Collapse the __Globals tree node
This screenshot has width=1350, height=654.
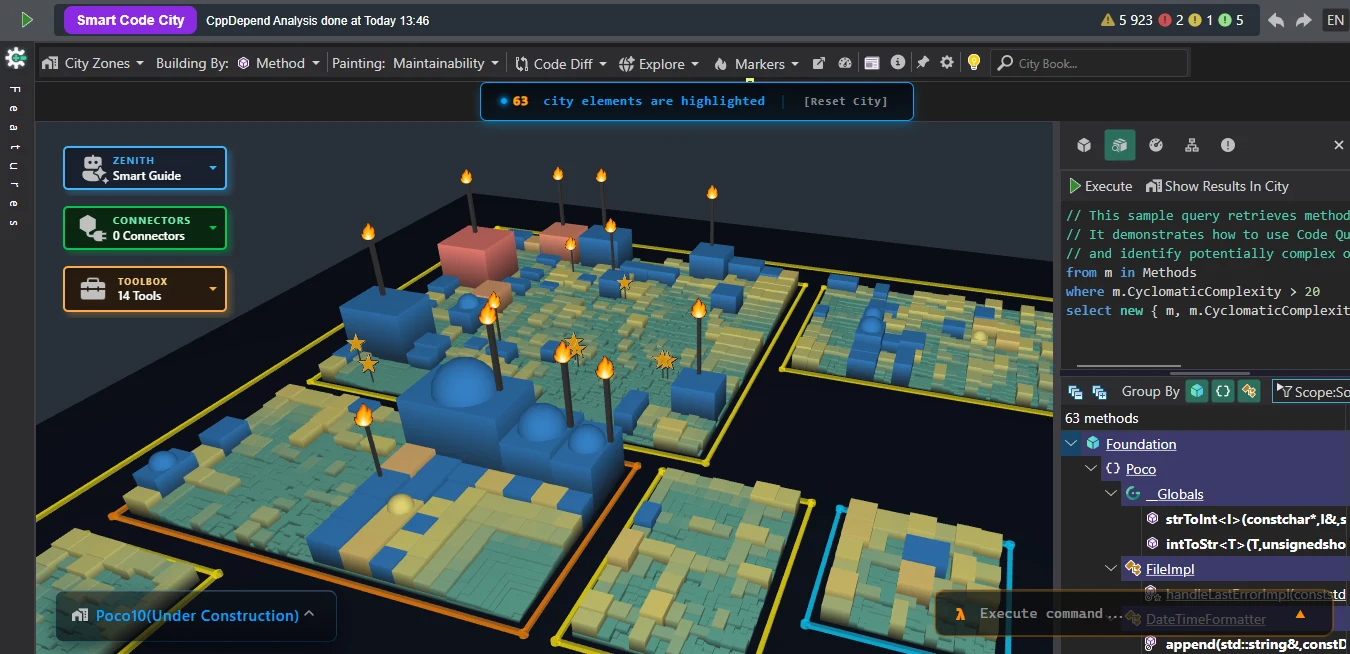click(1111, 493)
